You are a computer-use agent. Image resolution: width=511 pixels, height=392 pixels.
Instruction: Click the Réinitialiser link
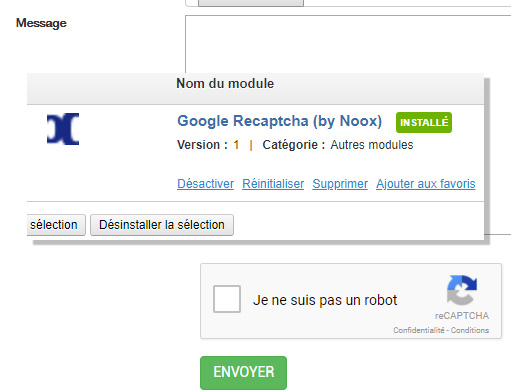(273, 184)
